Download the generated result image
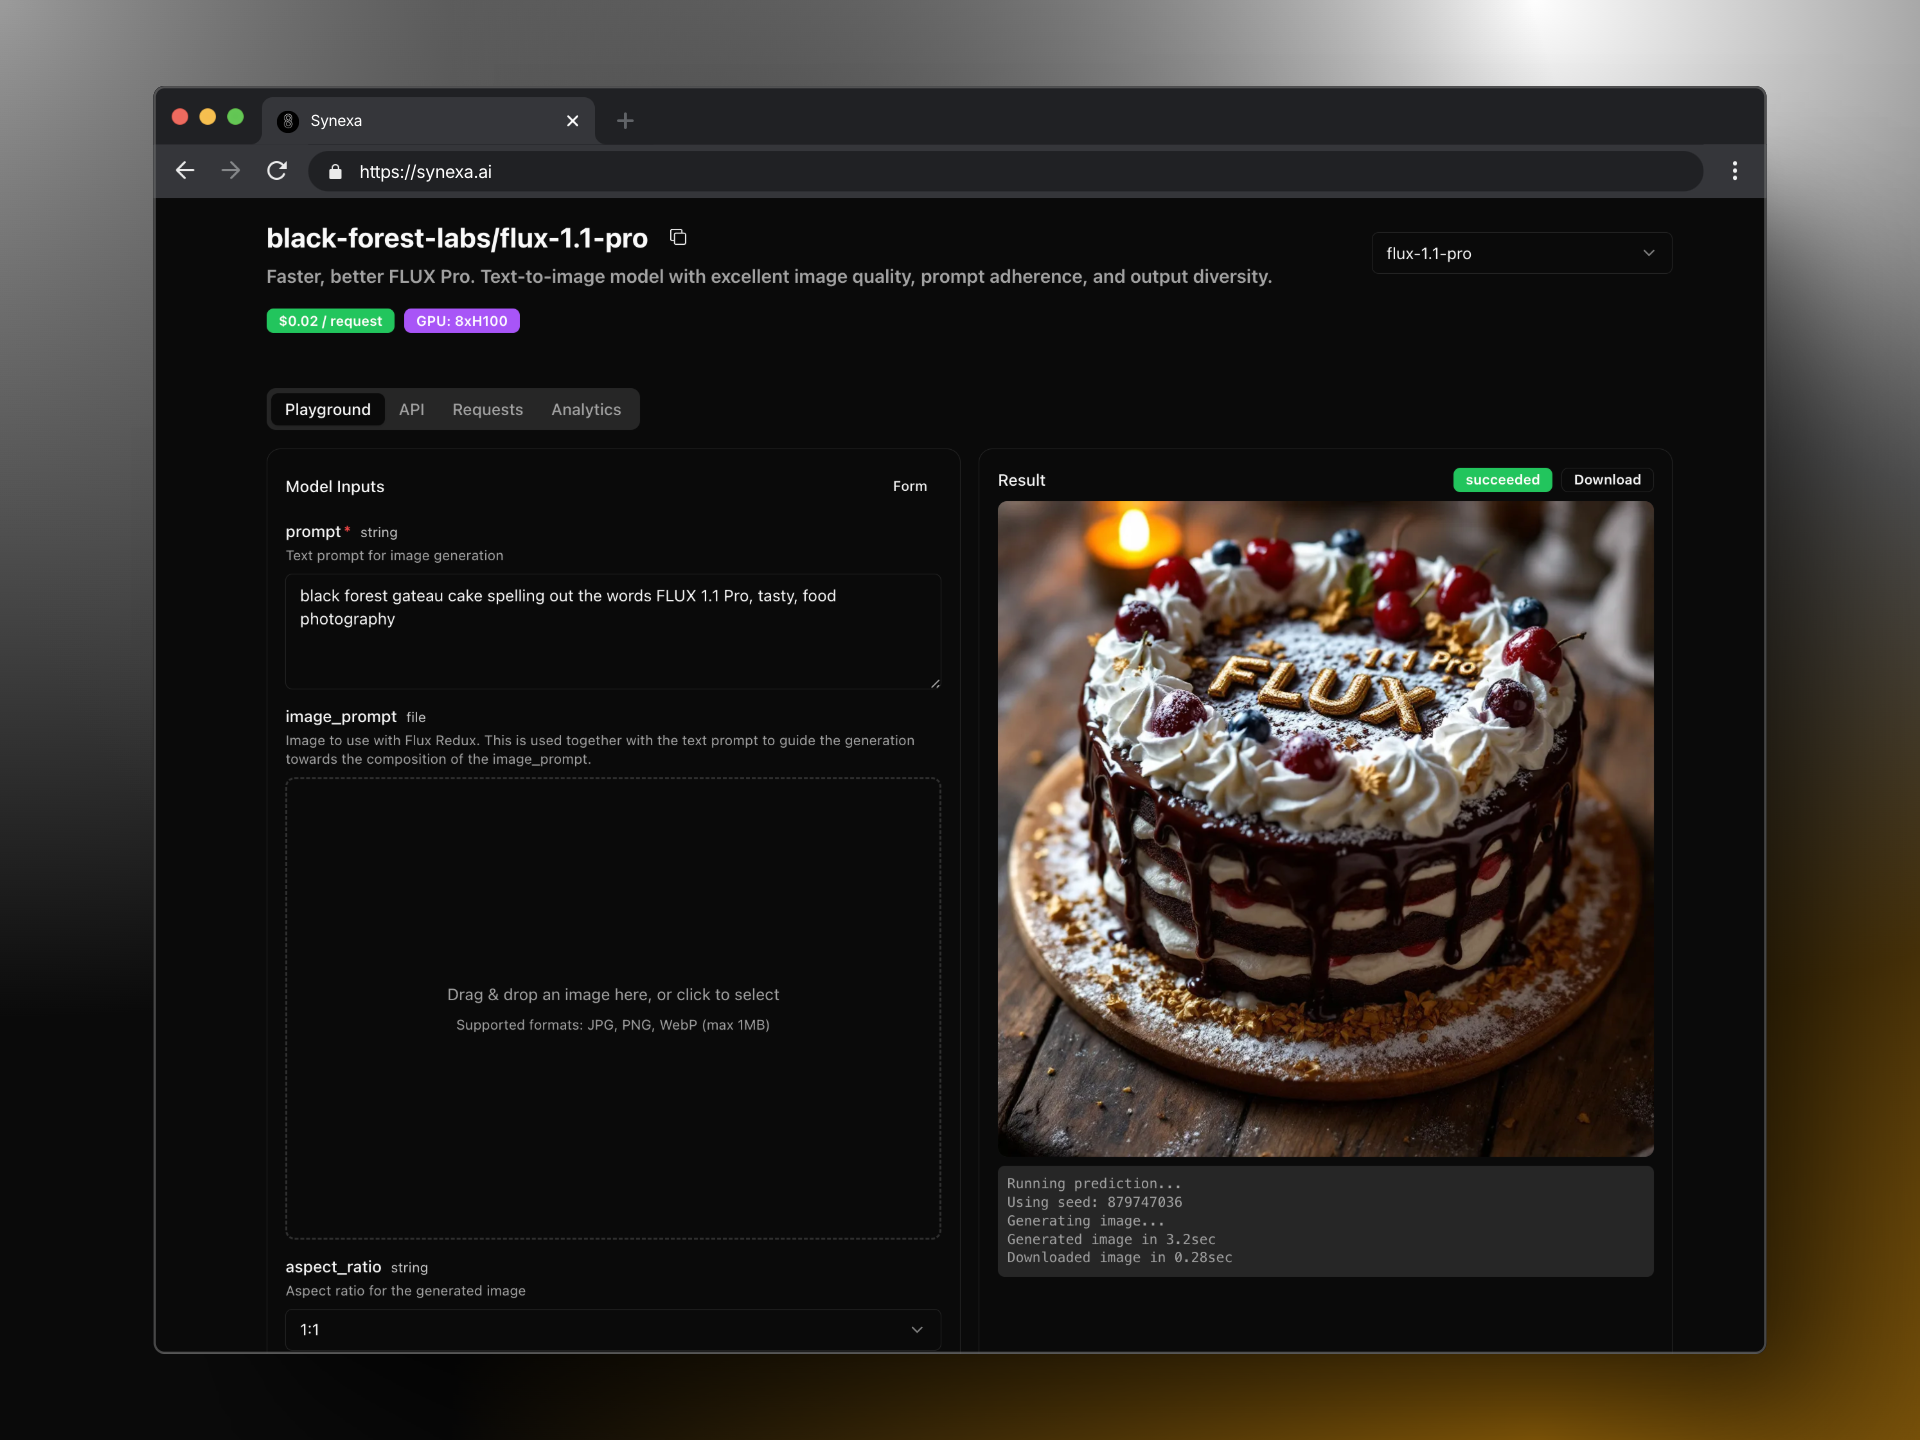This screenshot has height=1440, width=1920. 1606,480
